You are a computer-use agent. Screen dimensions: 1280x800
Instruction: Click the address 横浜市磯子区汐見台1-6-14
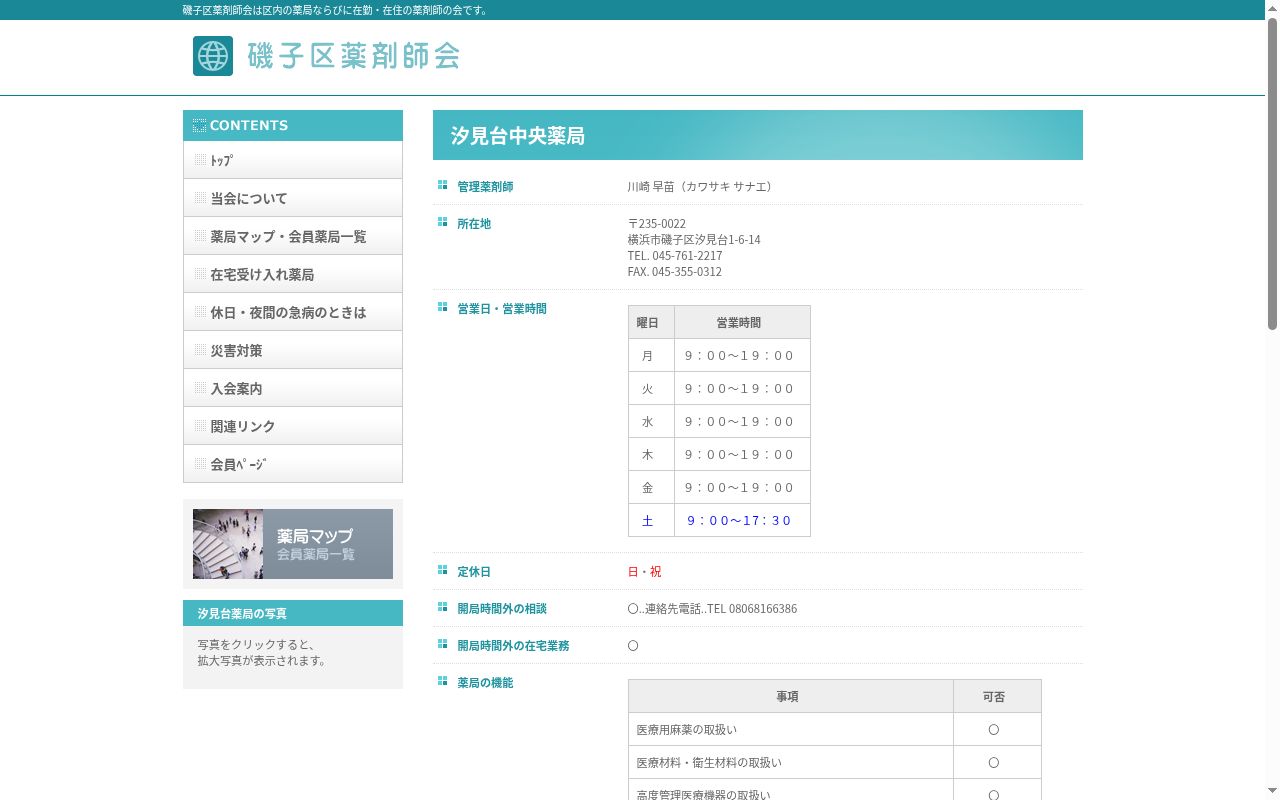[x=694, y=240]
